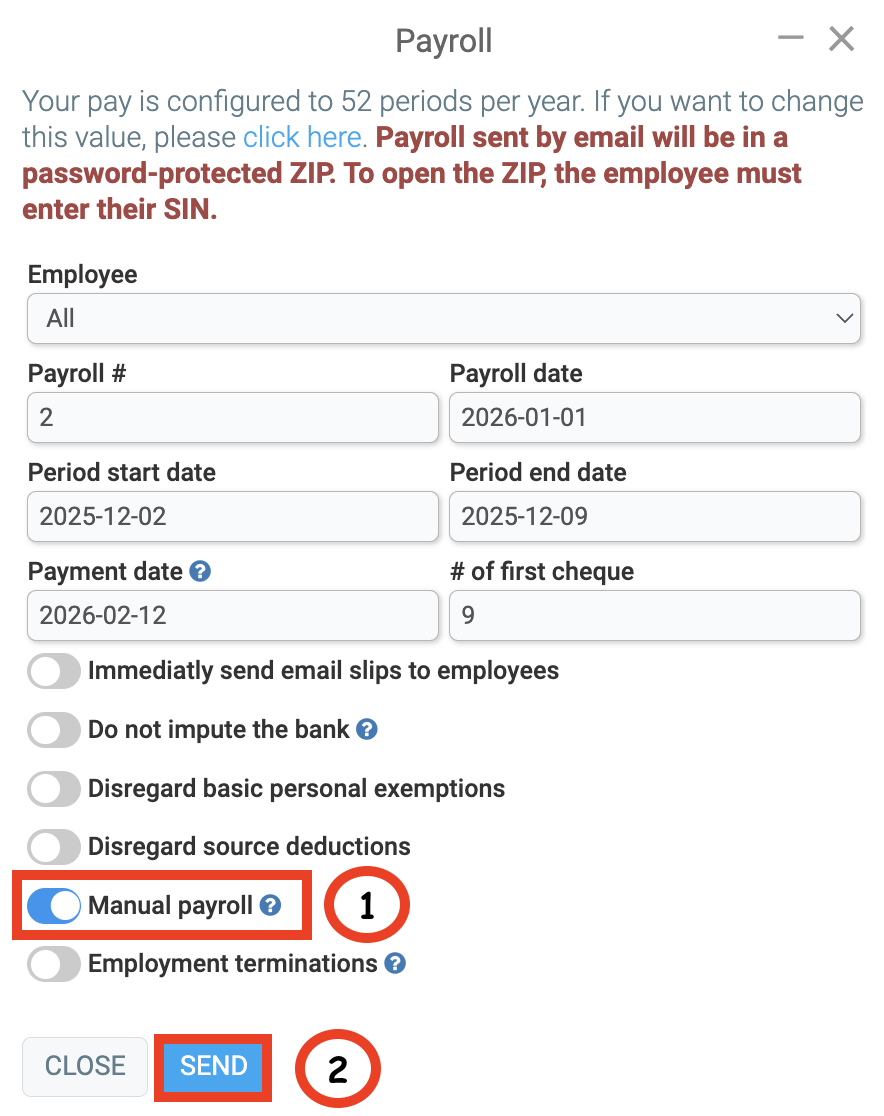Minimize the Payroll dialog
This screenshot has width=884, height=1116.
tap(790, 38)
